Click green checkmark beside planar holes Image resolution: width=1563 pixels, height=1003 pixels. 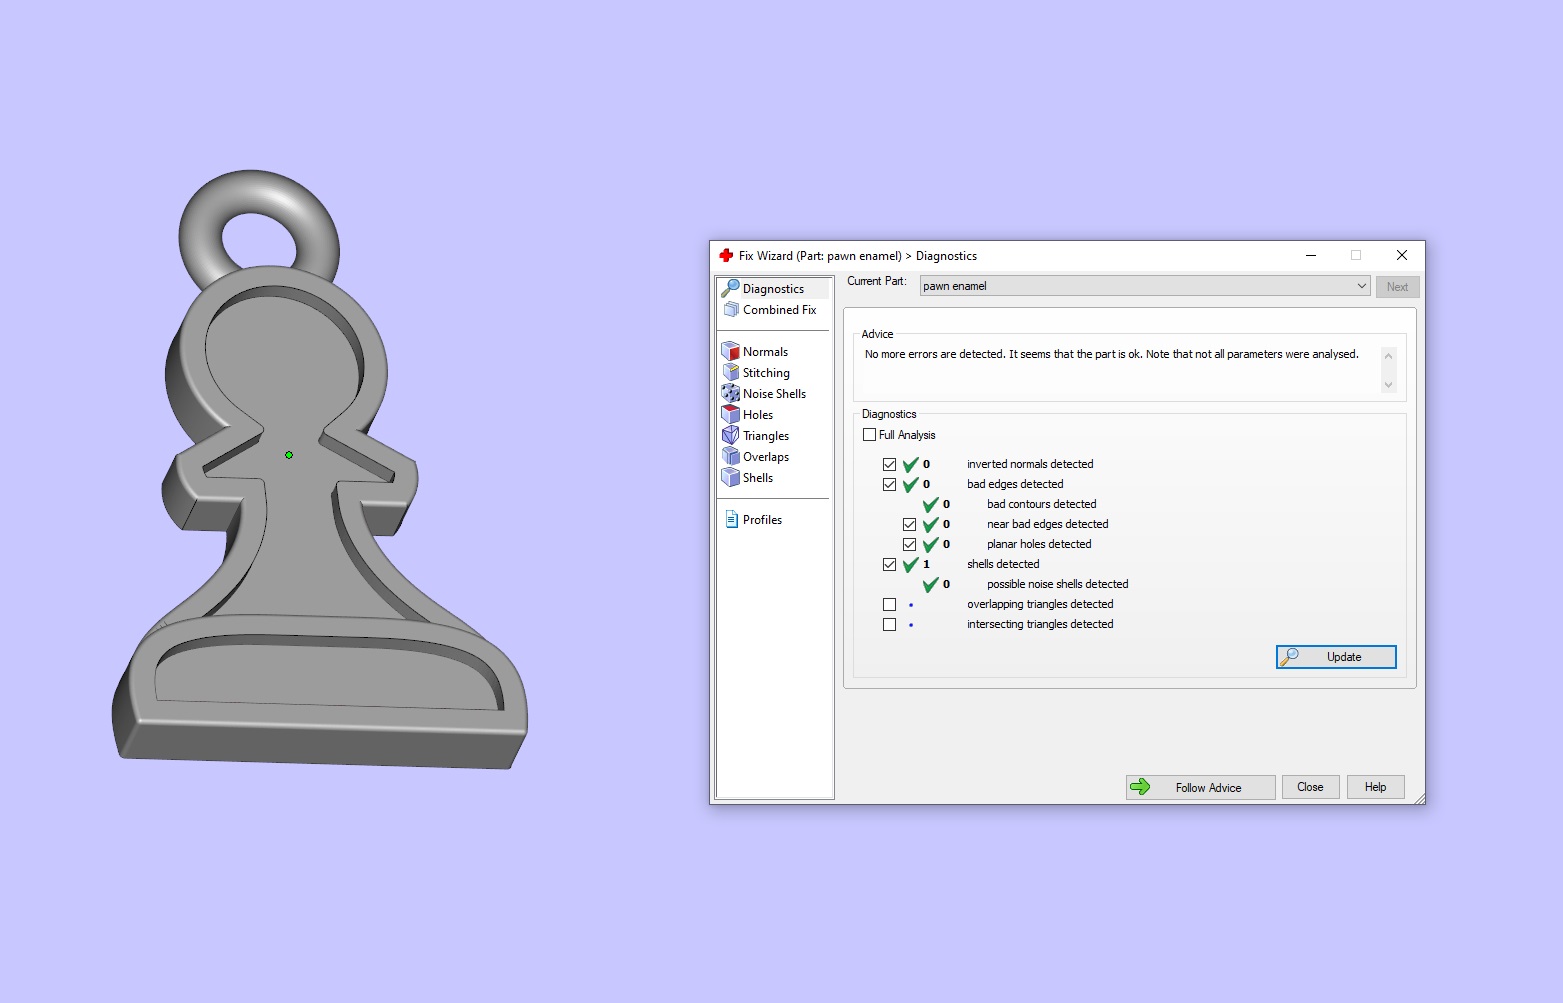point(931,545)
